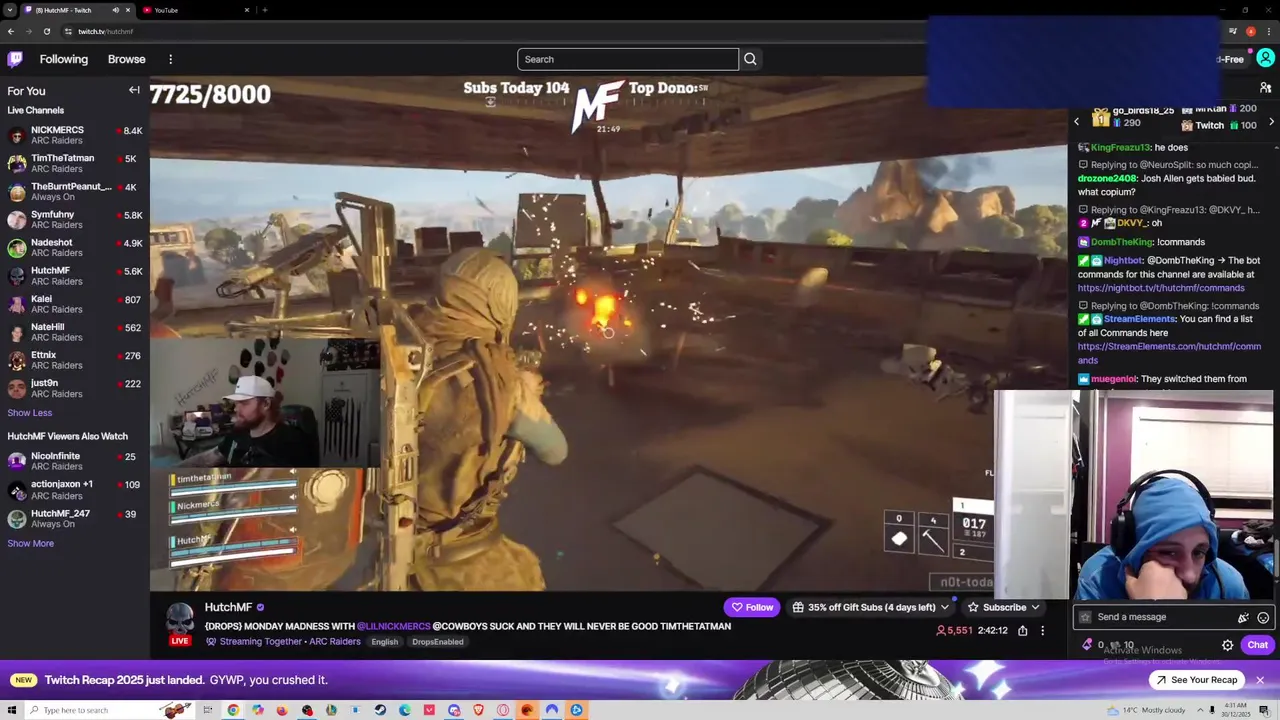The height and width of the screenshot is (720, 1280).
Task: Open the Twitch home logo
Action: pos(15,59)
